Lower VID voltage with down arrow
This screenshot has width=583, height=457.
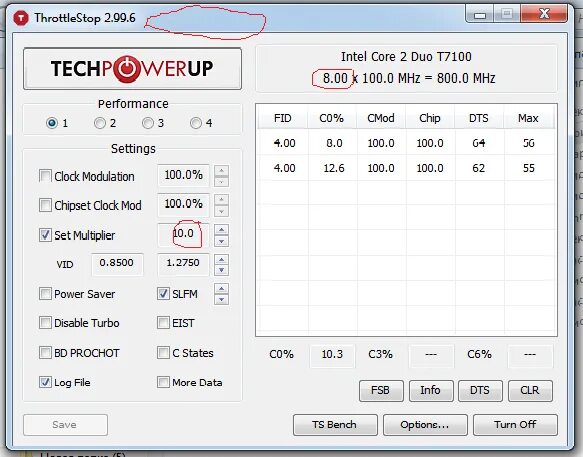tap(222, 270)
